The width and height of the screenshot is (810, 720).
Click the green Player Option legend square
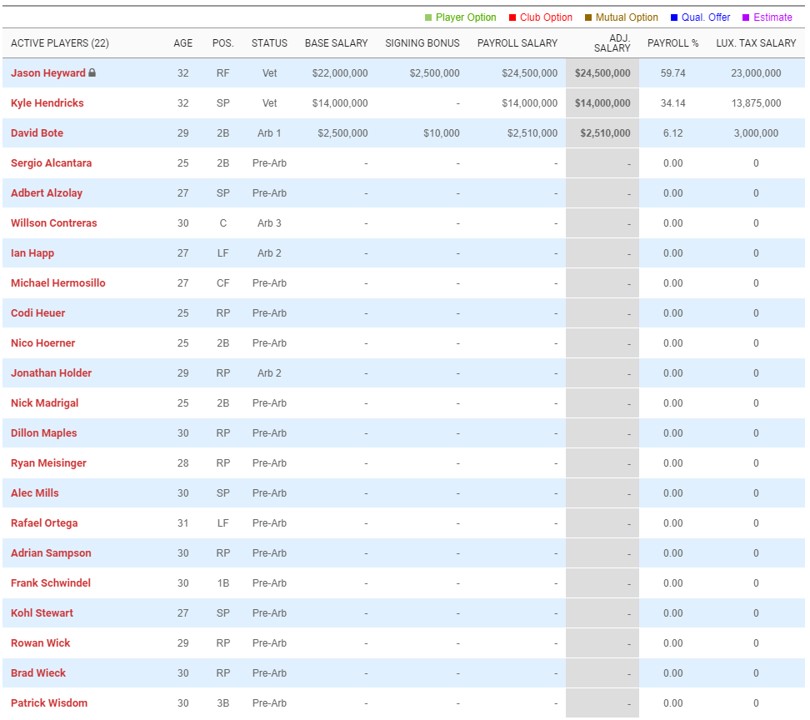tap(428, 18)
